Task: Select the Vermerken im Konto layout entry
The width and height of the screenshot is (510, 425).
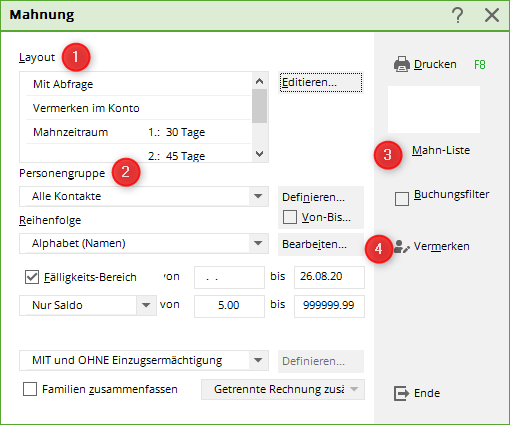Action: 138,108
